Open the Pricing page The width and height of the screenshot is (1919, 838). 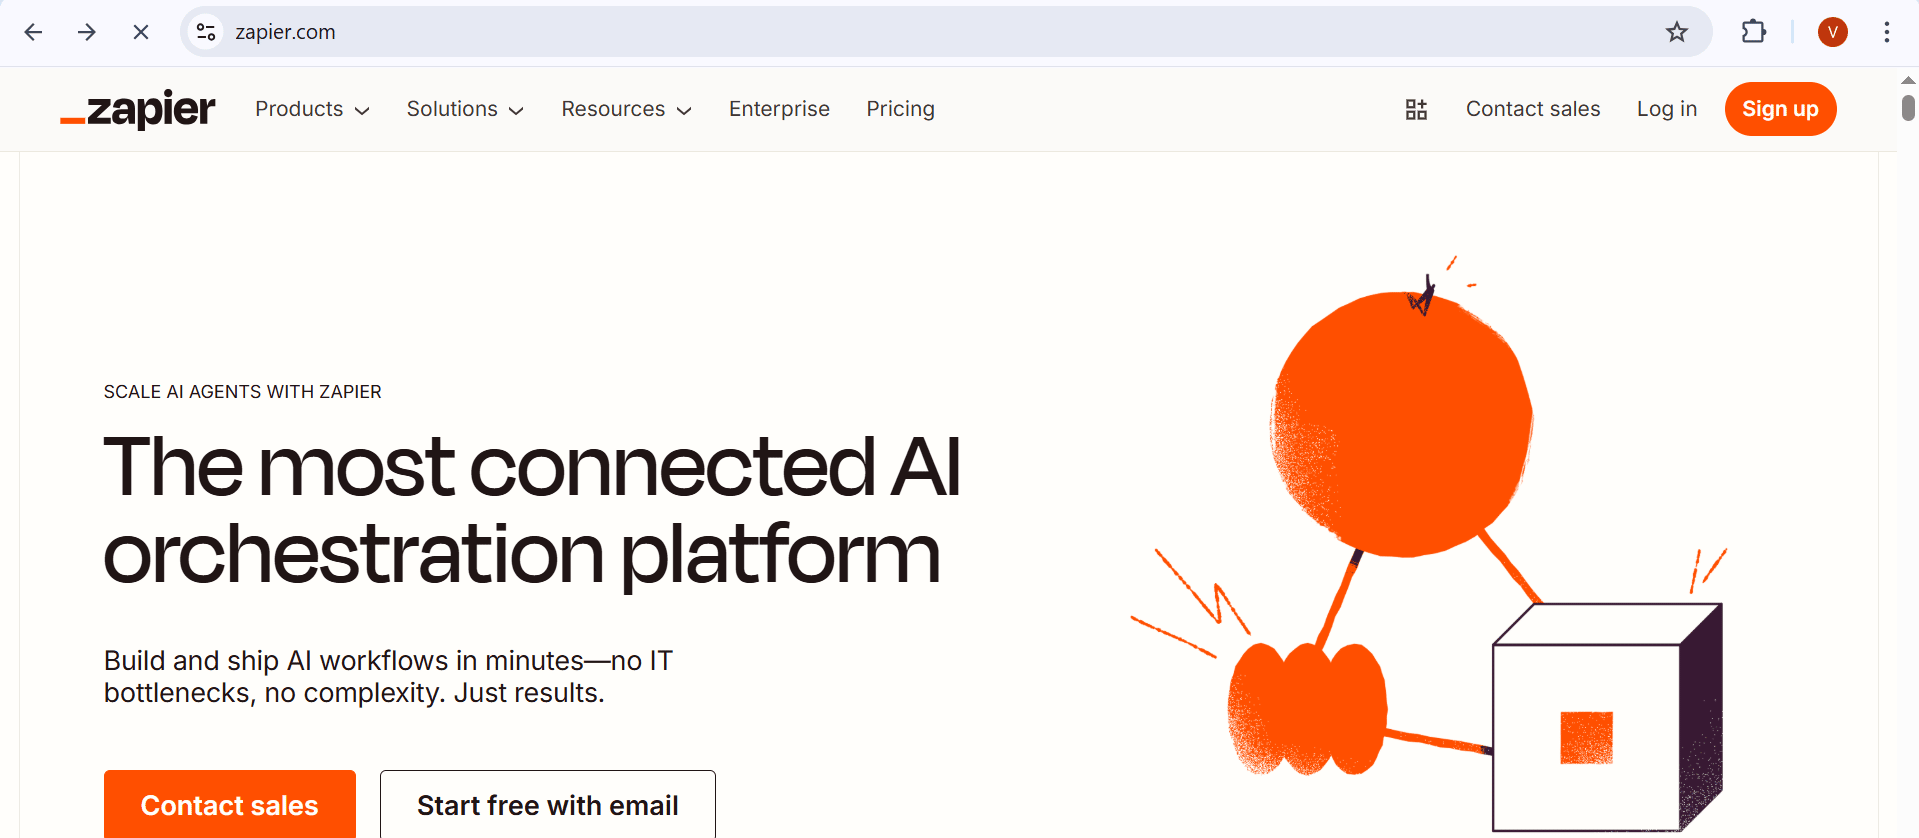[x=900, y=109]
